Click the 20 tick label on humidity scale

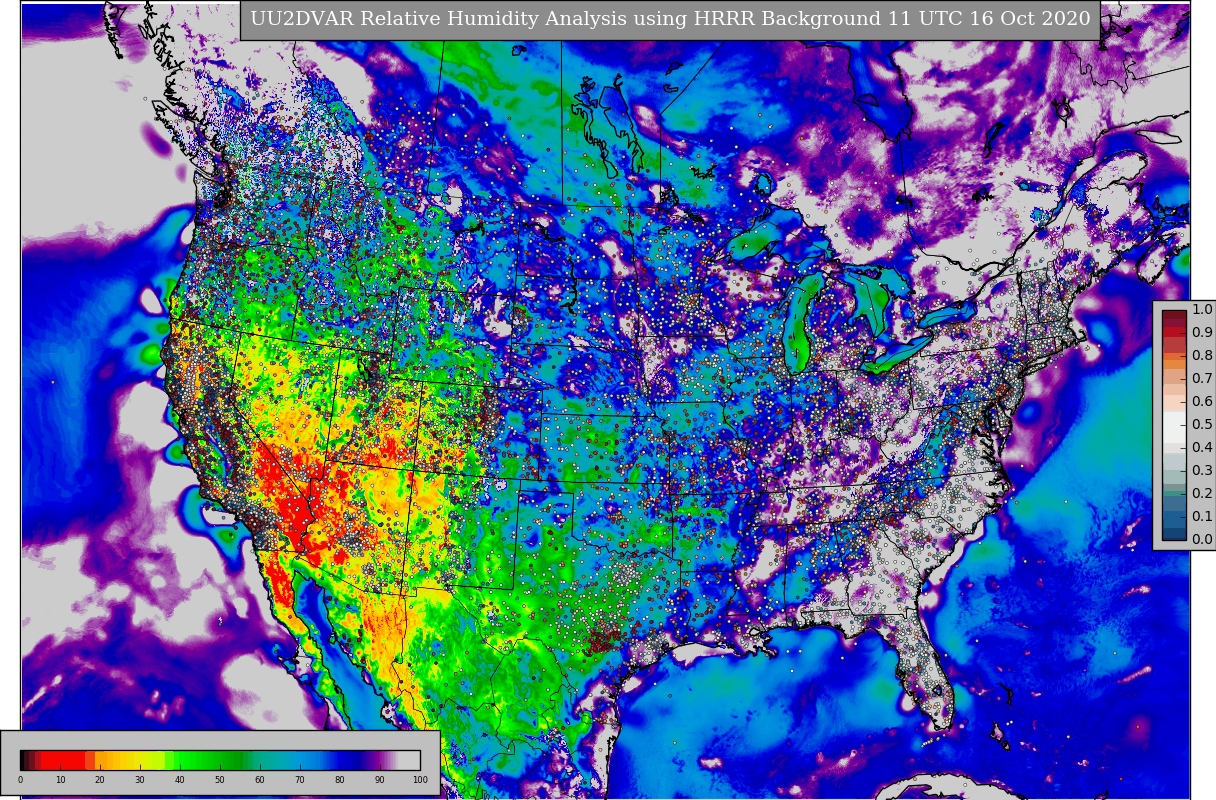[100, 780]
